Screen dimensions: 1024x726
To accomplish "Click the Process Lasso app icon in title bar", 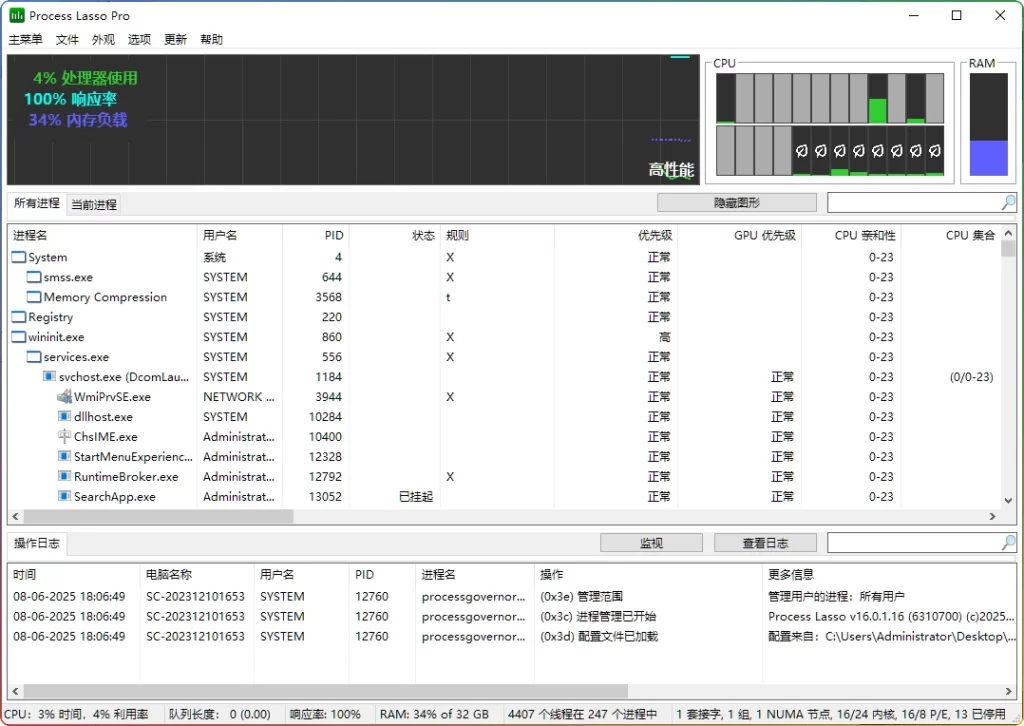I will (x=16, y=15).
